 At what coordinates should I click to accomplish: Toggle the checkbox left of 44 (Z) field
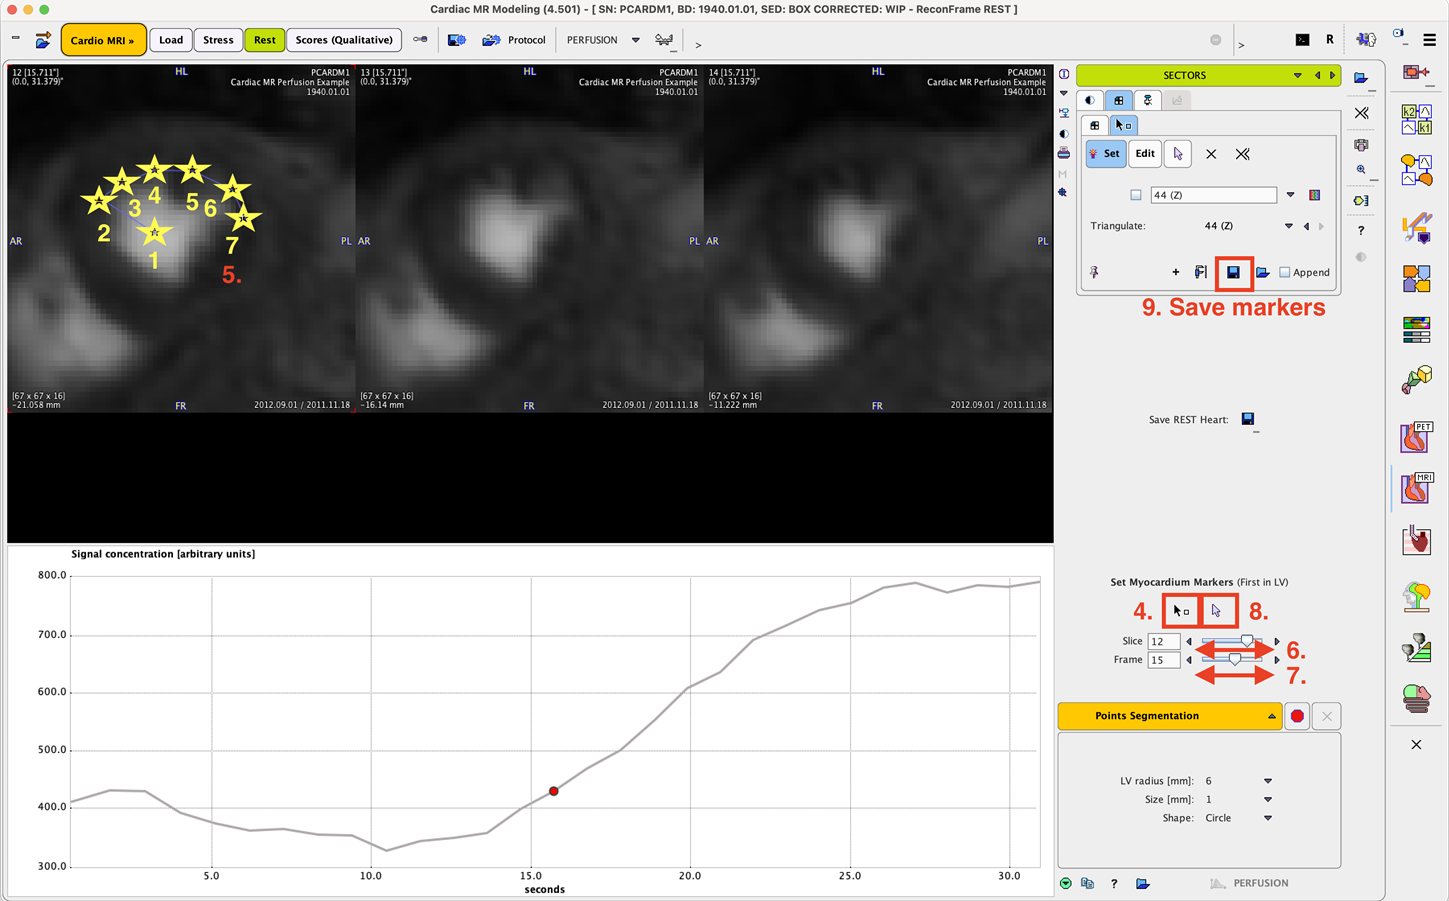pos(1136,195)
